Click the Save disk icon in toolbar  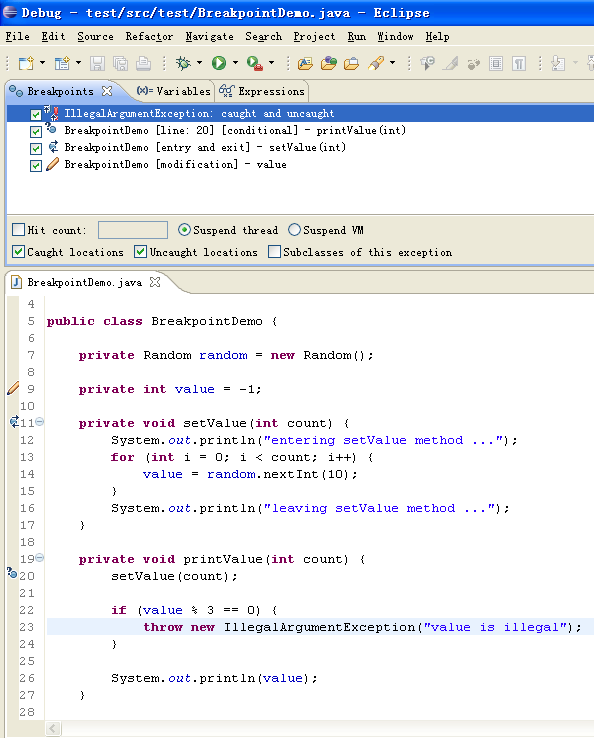(x=97, y=63)
